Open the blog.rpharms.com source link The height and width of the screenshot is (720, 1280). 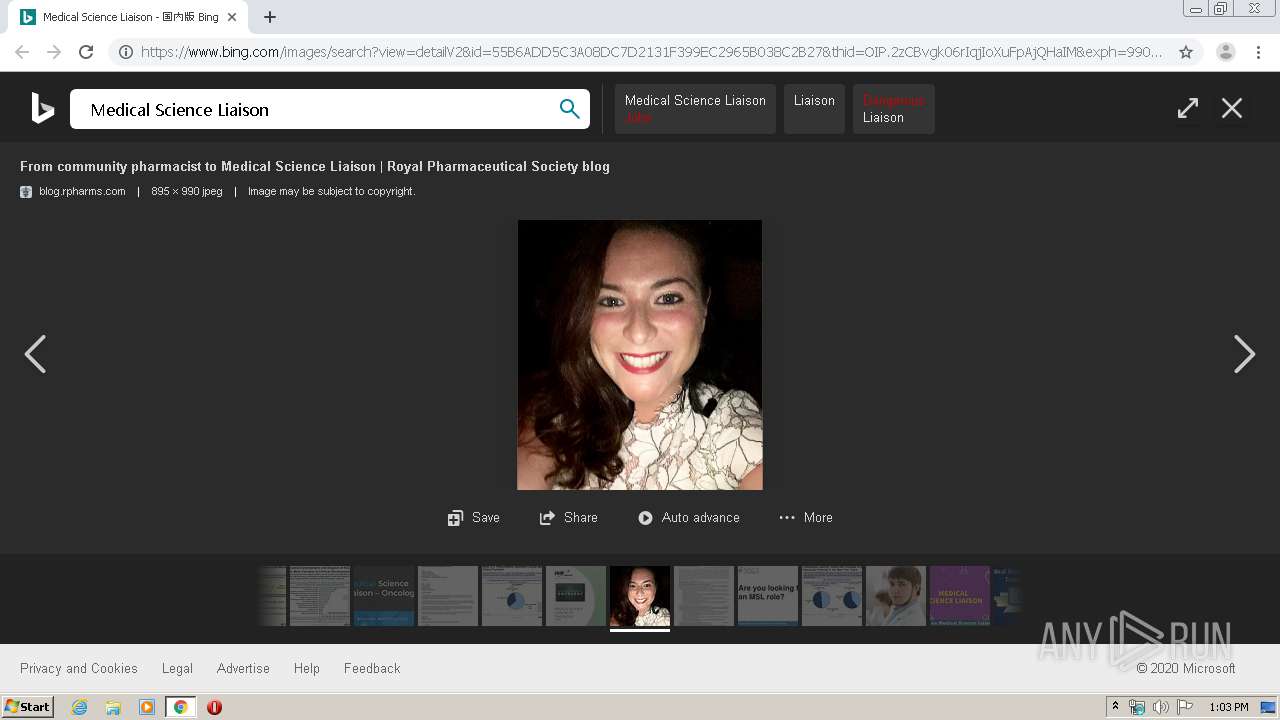pyautogui.click(x=82, y=191)
